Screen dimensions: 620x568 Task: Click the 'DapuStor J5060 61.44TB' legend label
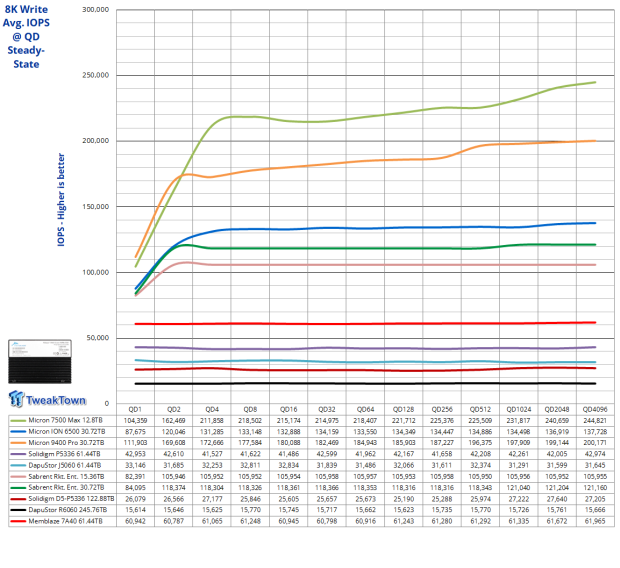point(64,465)
